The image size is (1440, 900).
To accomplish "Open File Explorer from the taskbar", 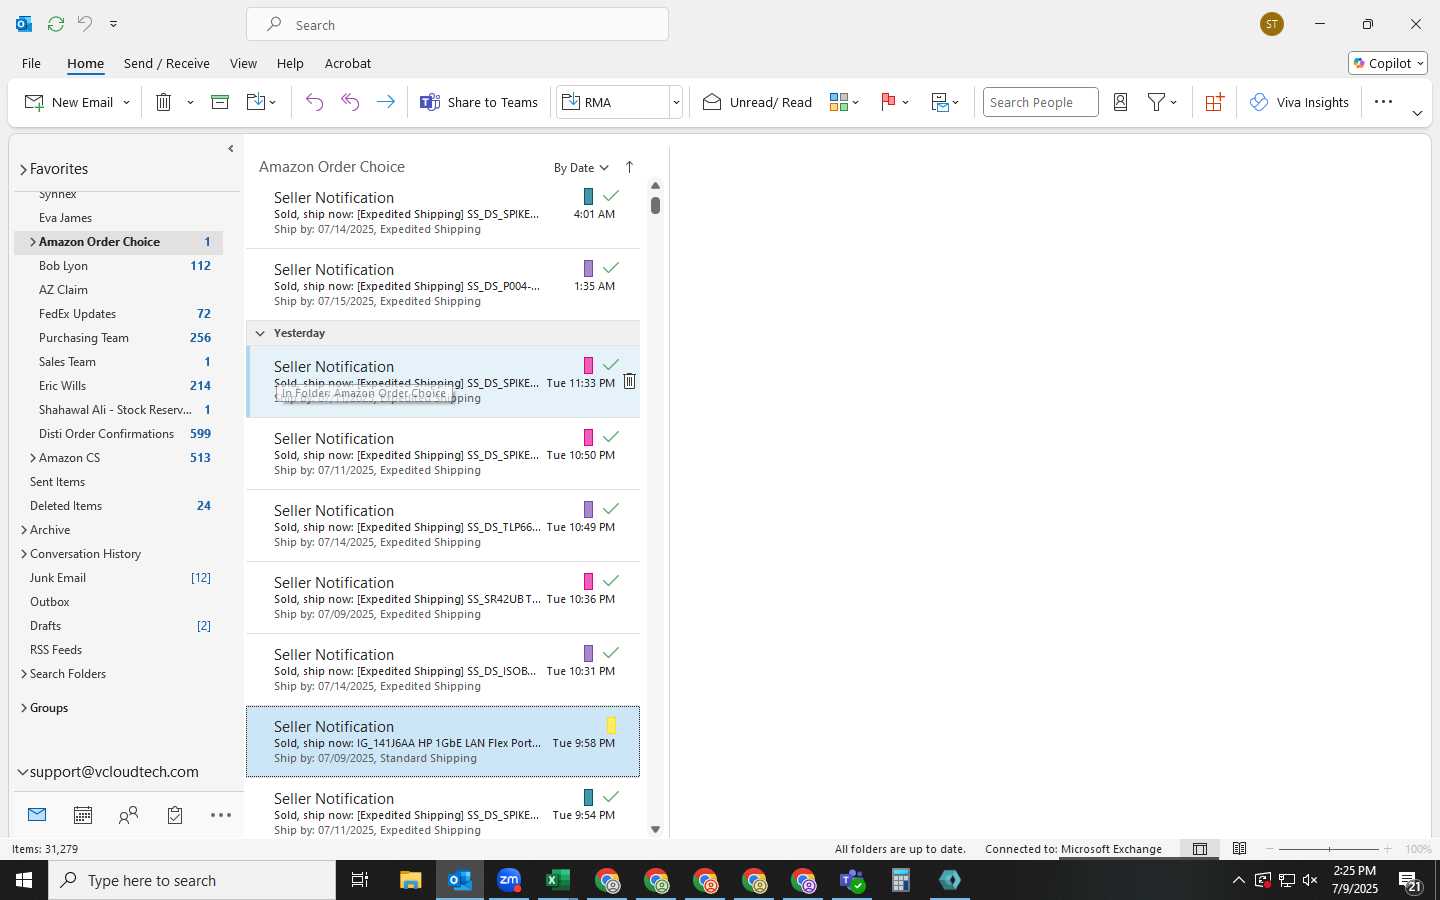I will (x=411, y=880).
